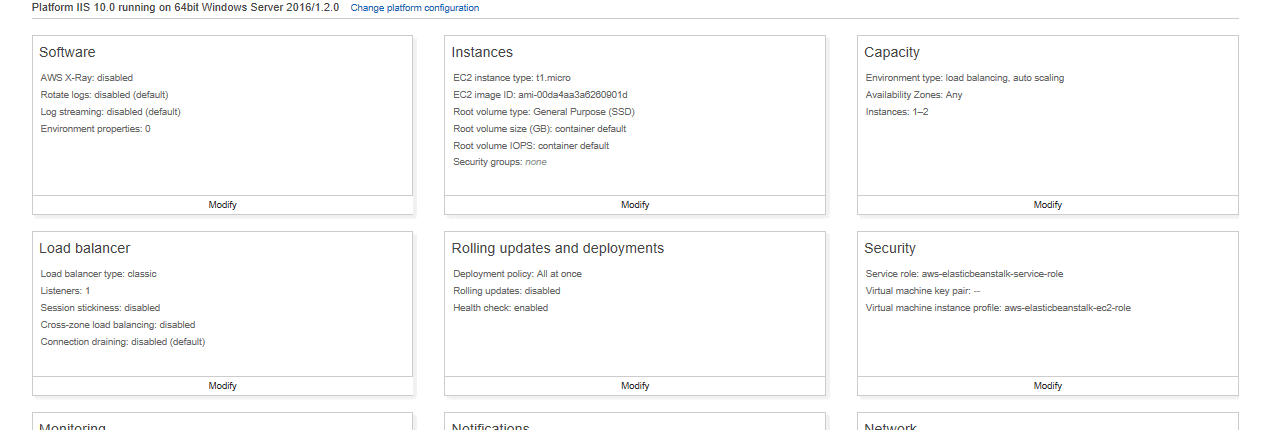Select 'AWS X-Ray: disabled' text
Screen dimensions: 1272x430
click(x=87, y=78)
